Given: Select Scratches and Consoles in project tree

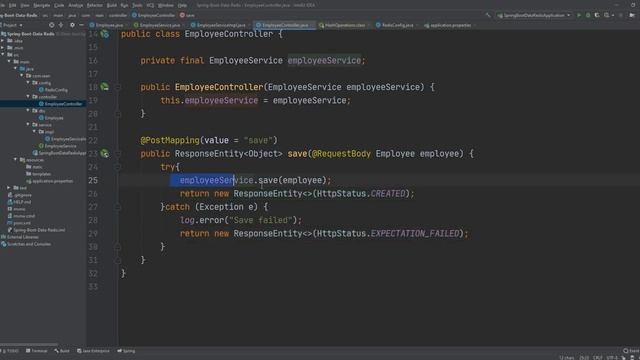Looking at the screenshot, I should pyautogui.click(x=29, y=244).
